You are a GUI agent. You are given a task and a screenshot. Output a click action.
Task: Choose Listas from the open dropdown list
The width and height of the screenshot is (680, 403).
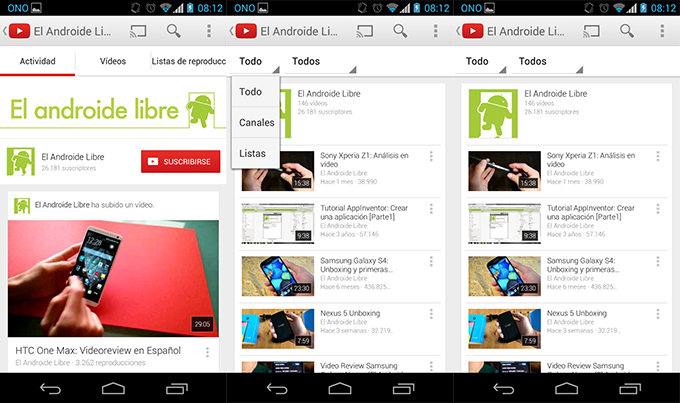(252, 153)
